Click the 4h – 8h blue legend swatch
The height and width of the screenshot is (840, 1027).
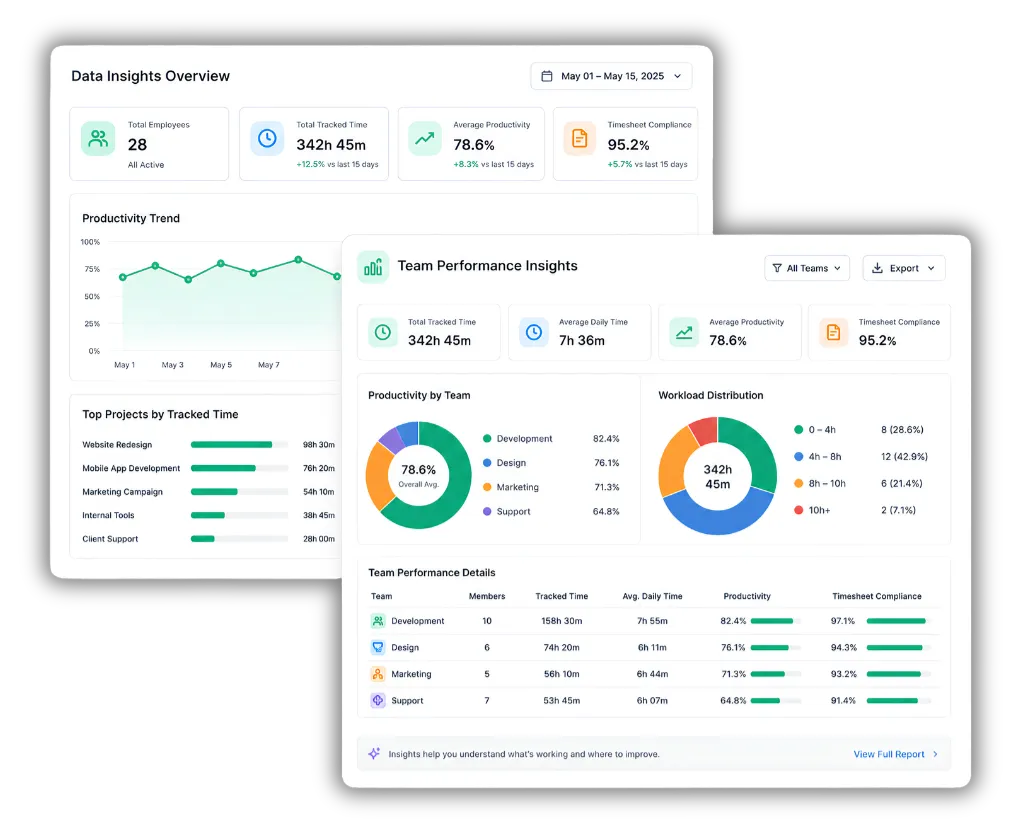click(798, 457)
